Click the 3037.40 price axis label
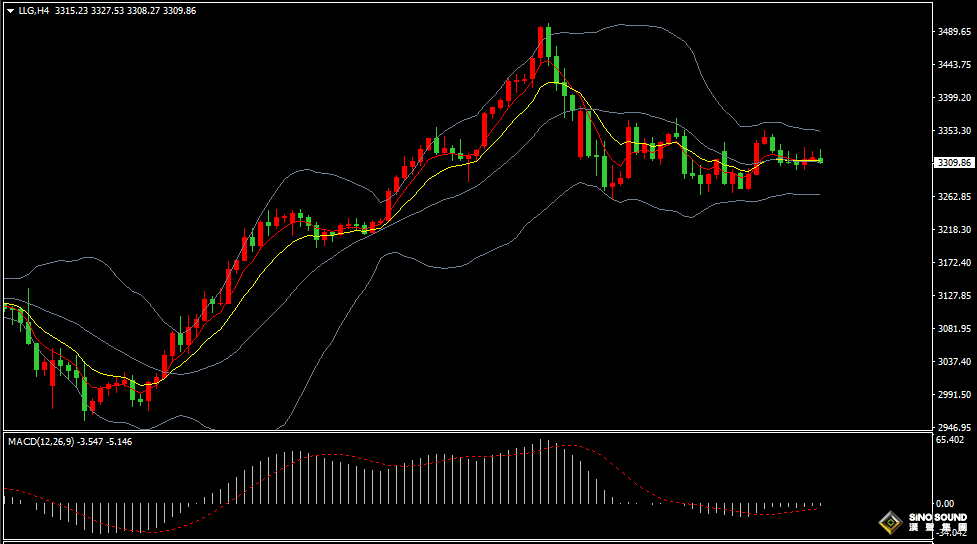977x544 pixels. (x=954, y=362)
